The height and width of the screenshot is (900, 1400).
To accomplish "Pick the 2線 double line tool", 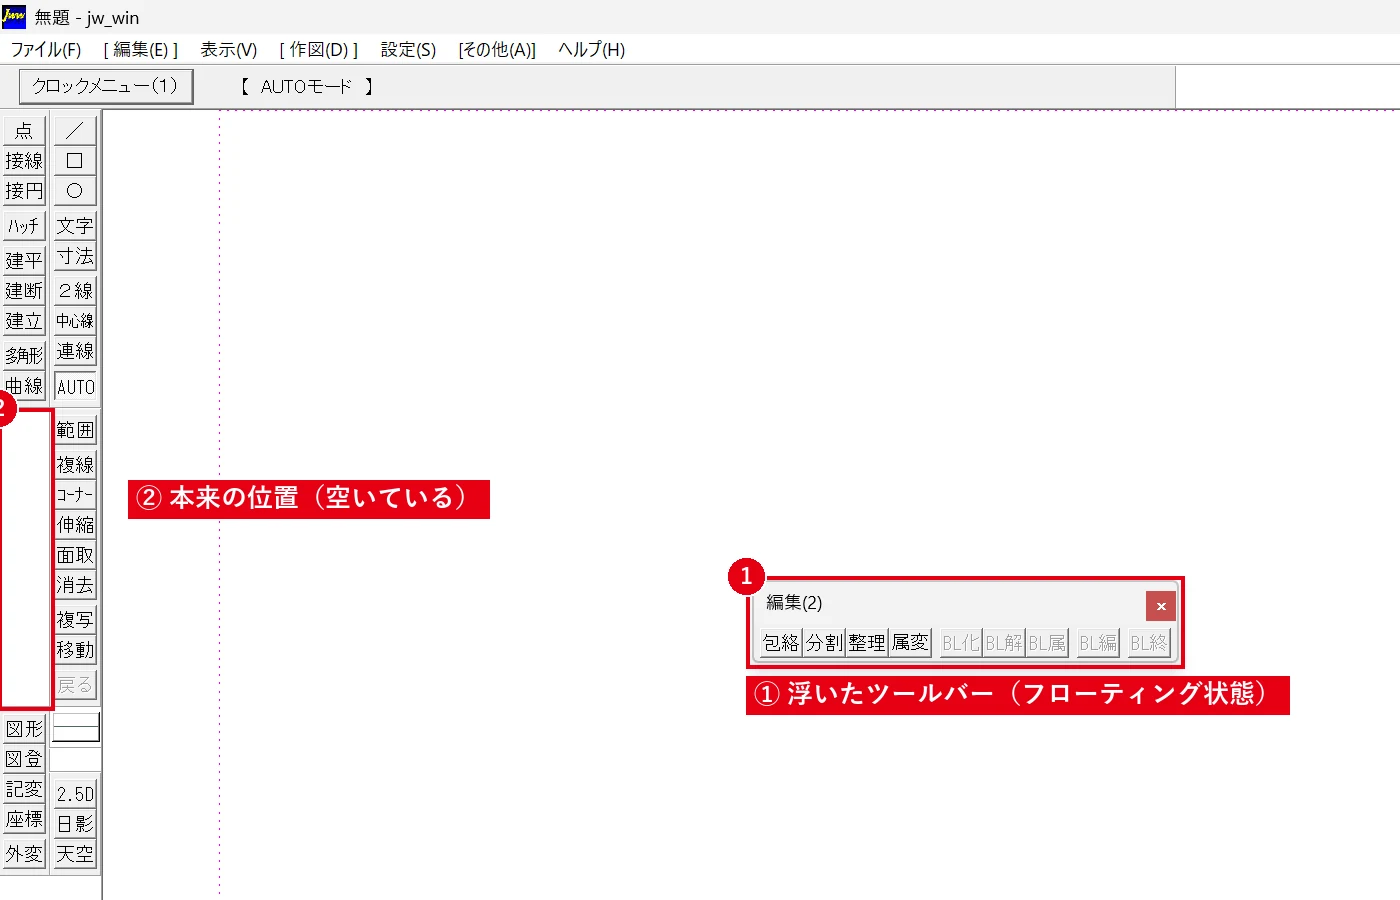I will tap(75, 291).
